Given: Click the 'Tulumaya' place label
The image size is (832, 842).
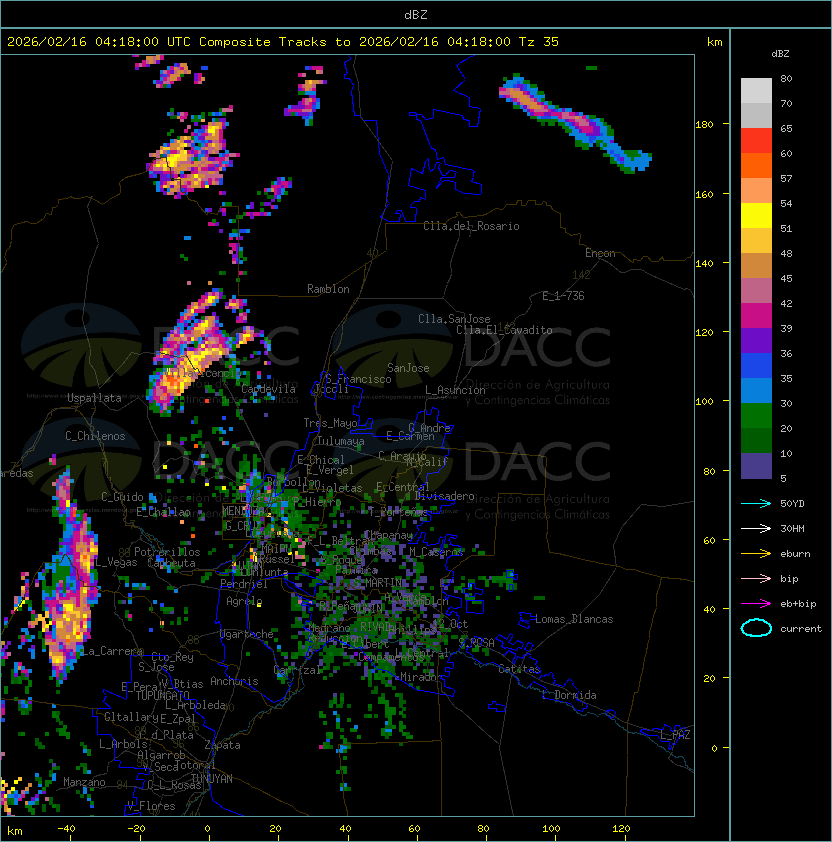Looking at the screenshot, I should tap(341, 441).
